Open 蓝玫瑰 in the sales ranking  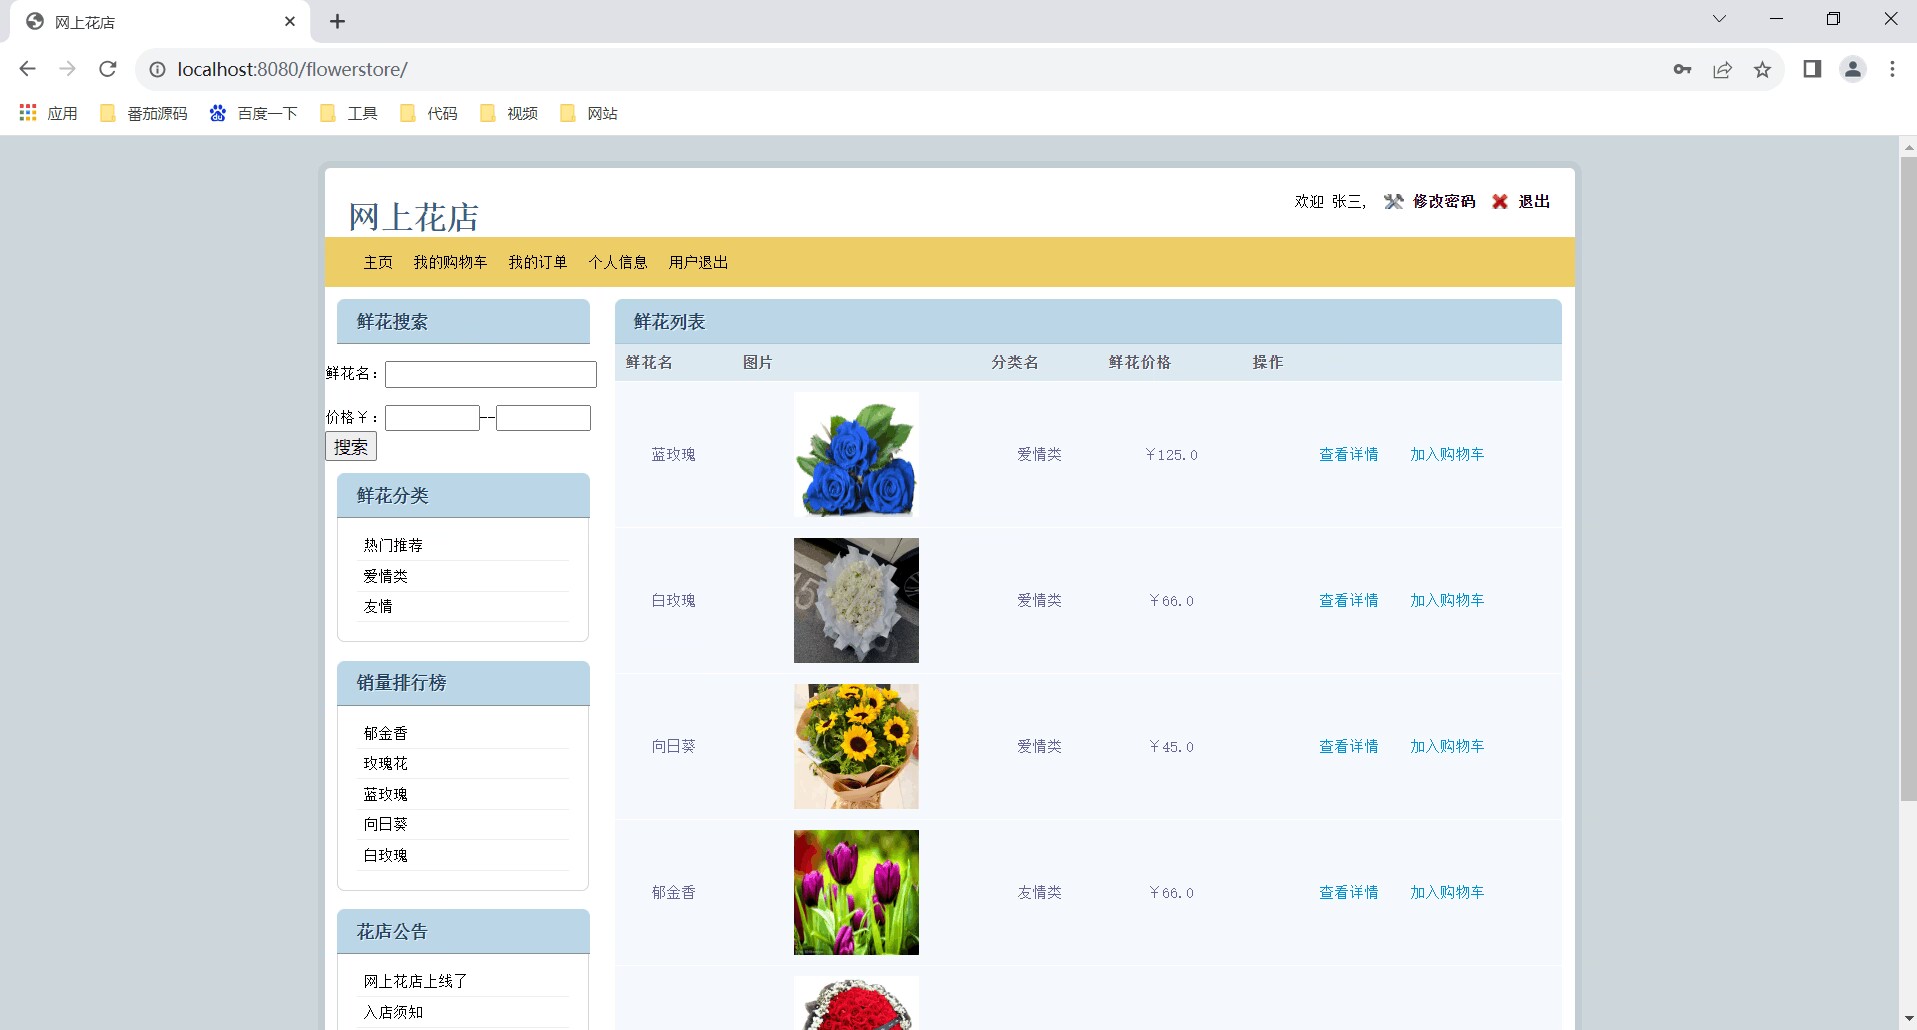385,794
